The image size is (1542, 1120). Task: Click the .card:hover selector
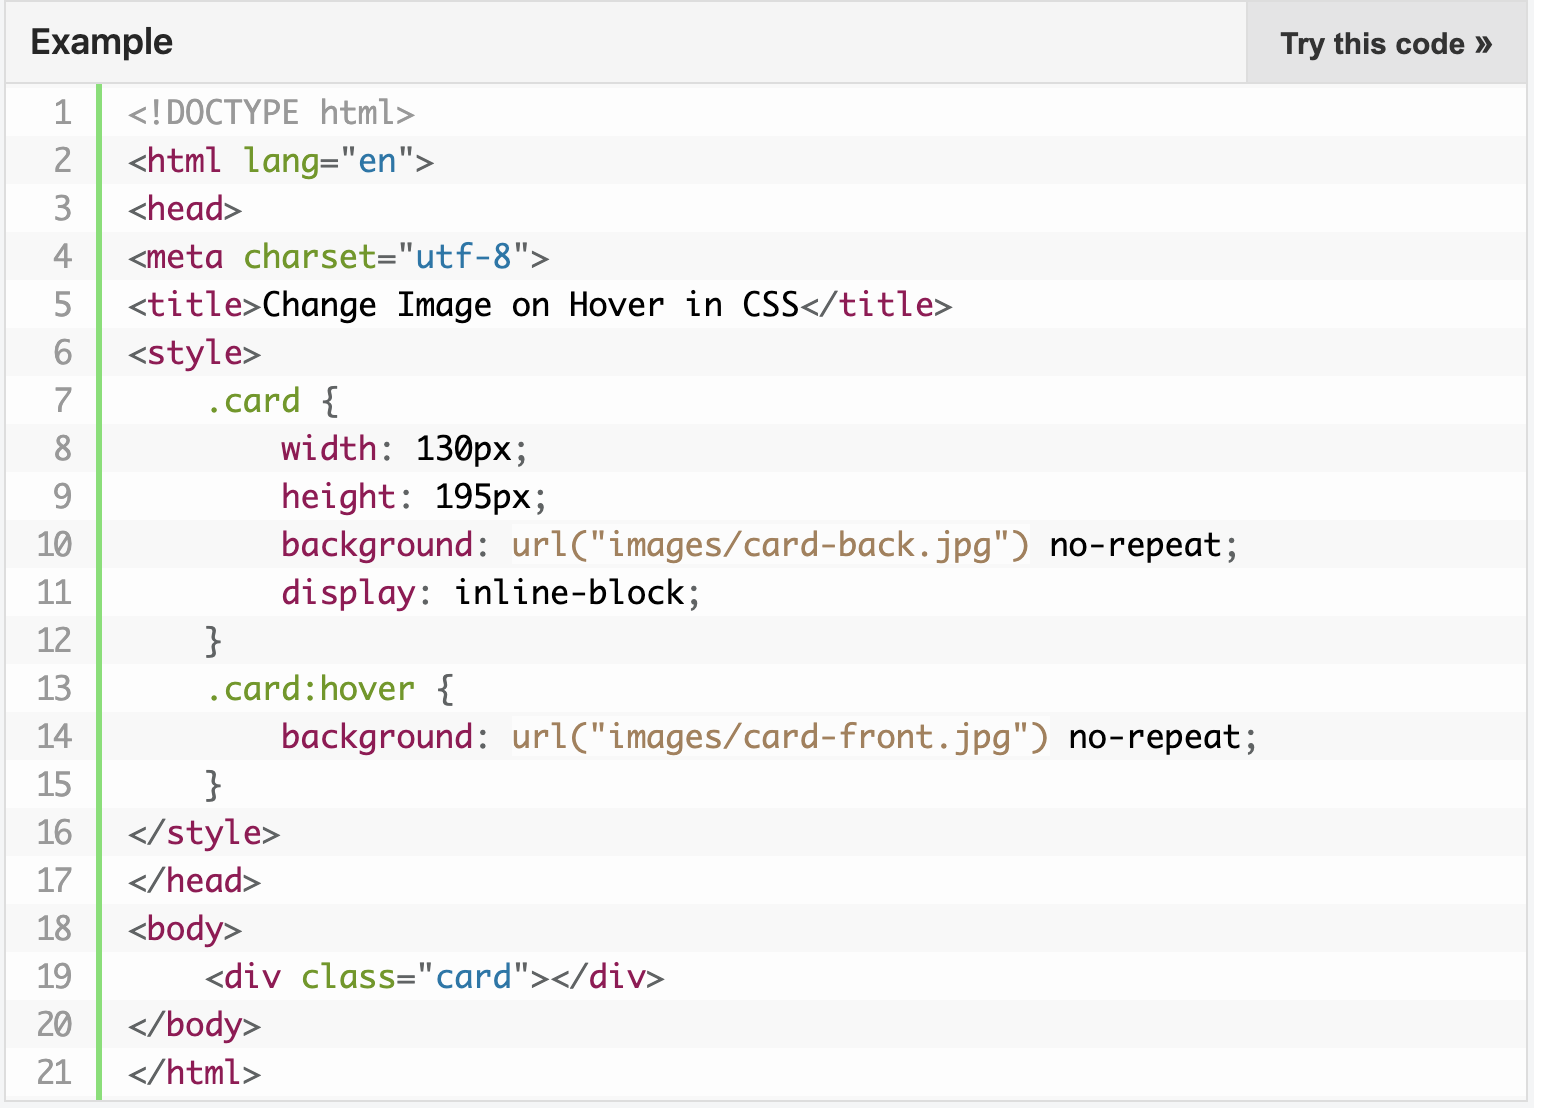coord(310,688)
